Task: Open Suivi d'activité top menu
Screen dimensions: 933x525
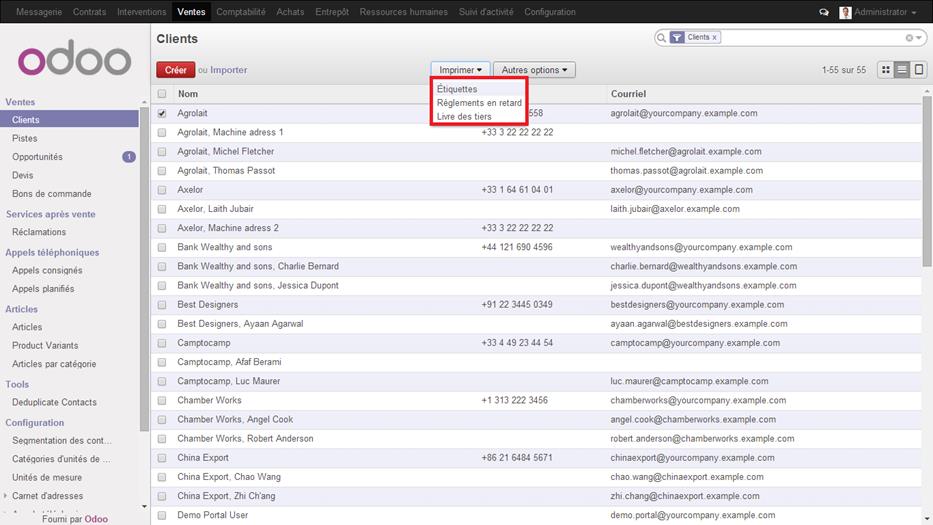Action: point(486,12)
